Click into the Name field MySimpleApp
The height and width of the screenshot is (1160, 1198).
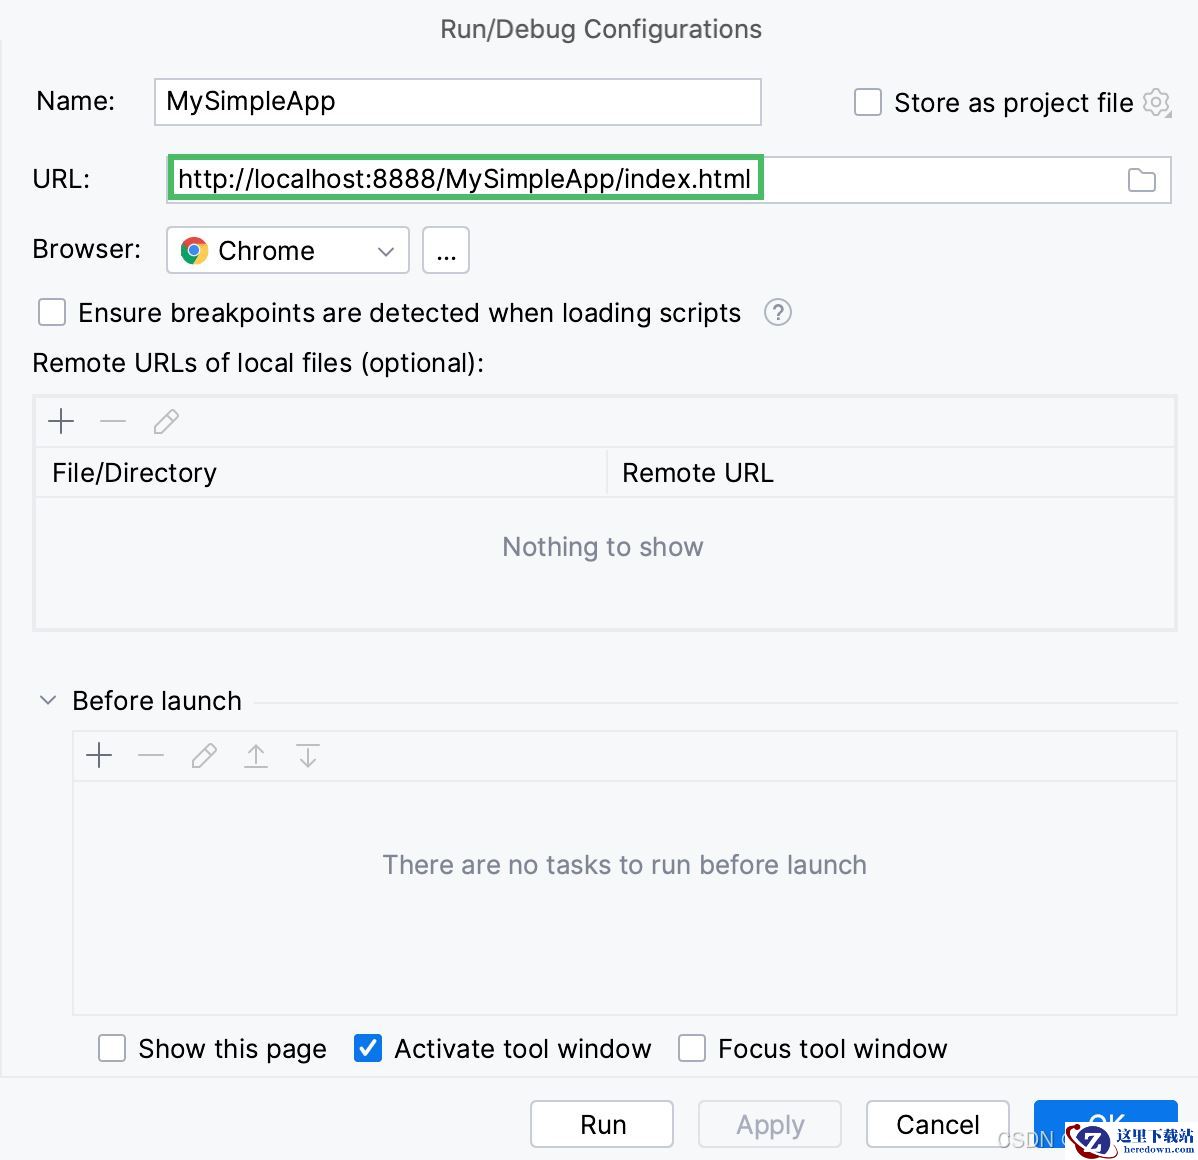458,102
